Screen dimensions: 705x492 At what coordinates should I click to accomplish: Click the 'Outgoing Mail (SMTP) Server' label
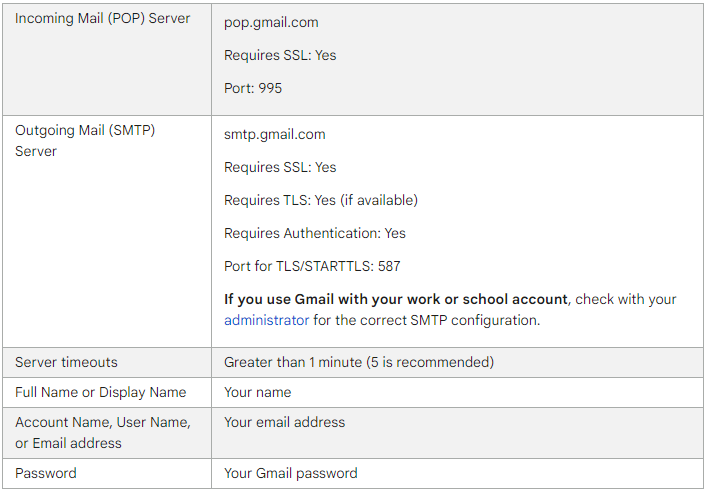click(85, 141)
